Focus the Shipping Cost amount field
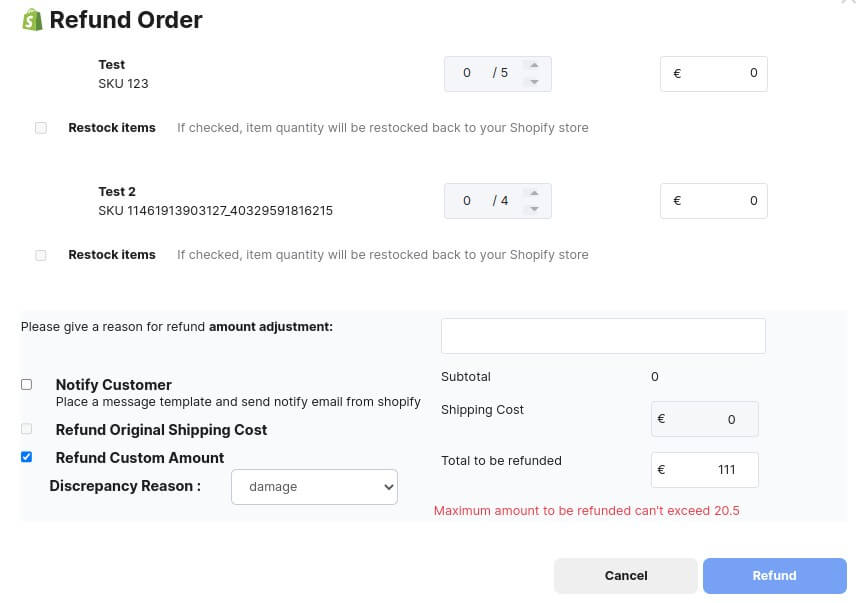 (x=705, y=419)
